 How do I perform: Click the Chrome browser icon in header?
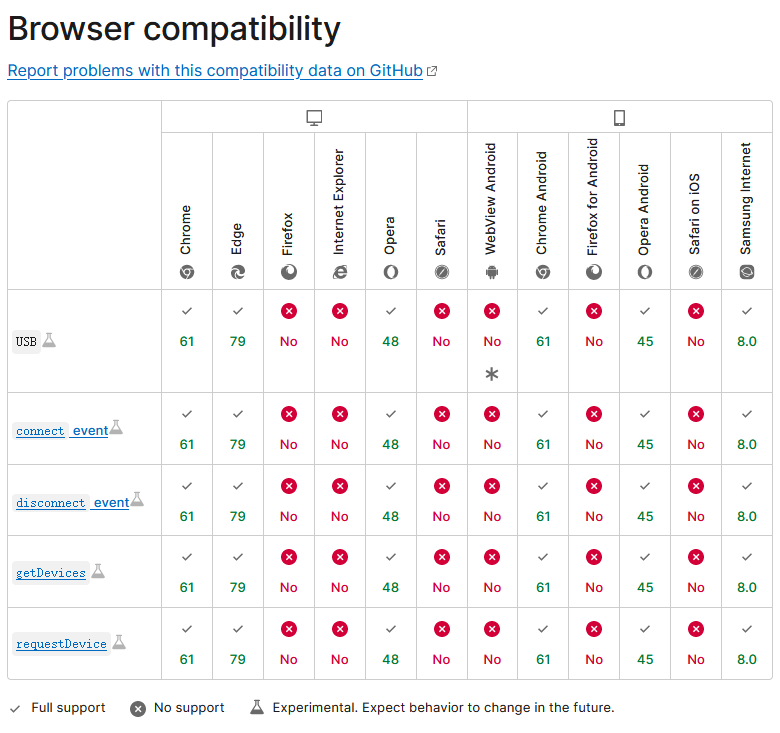[187, 272]
